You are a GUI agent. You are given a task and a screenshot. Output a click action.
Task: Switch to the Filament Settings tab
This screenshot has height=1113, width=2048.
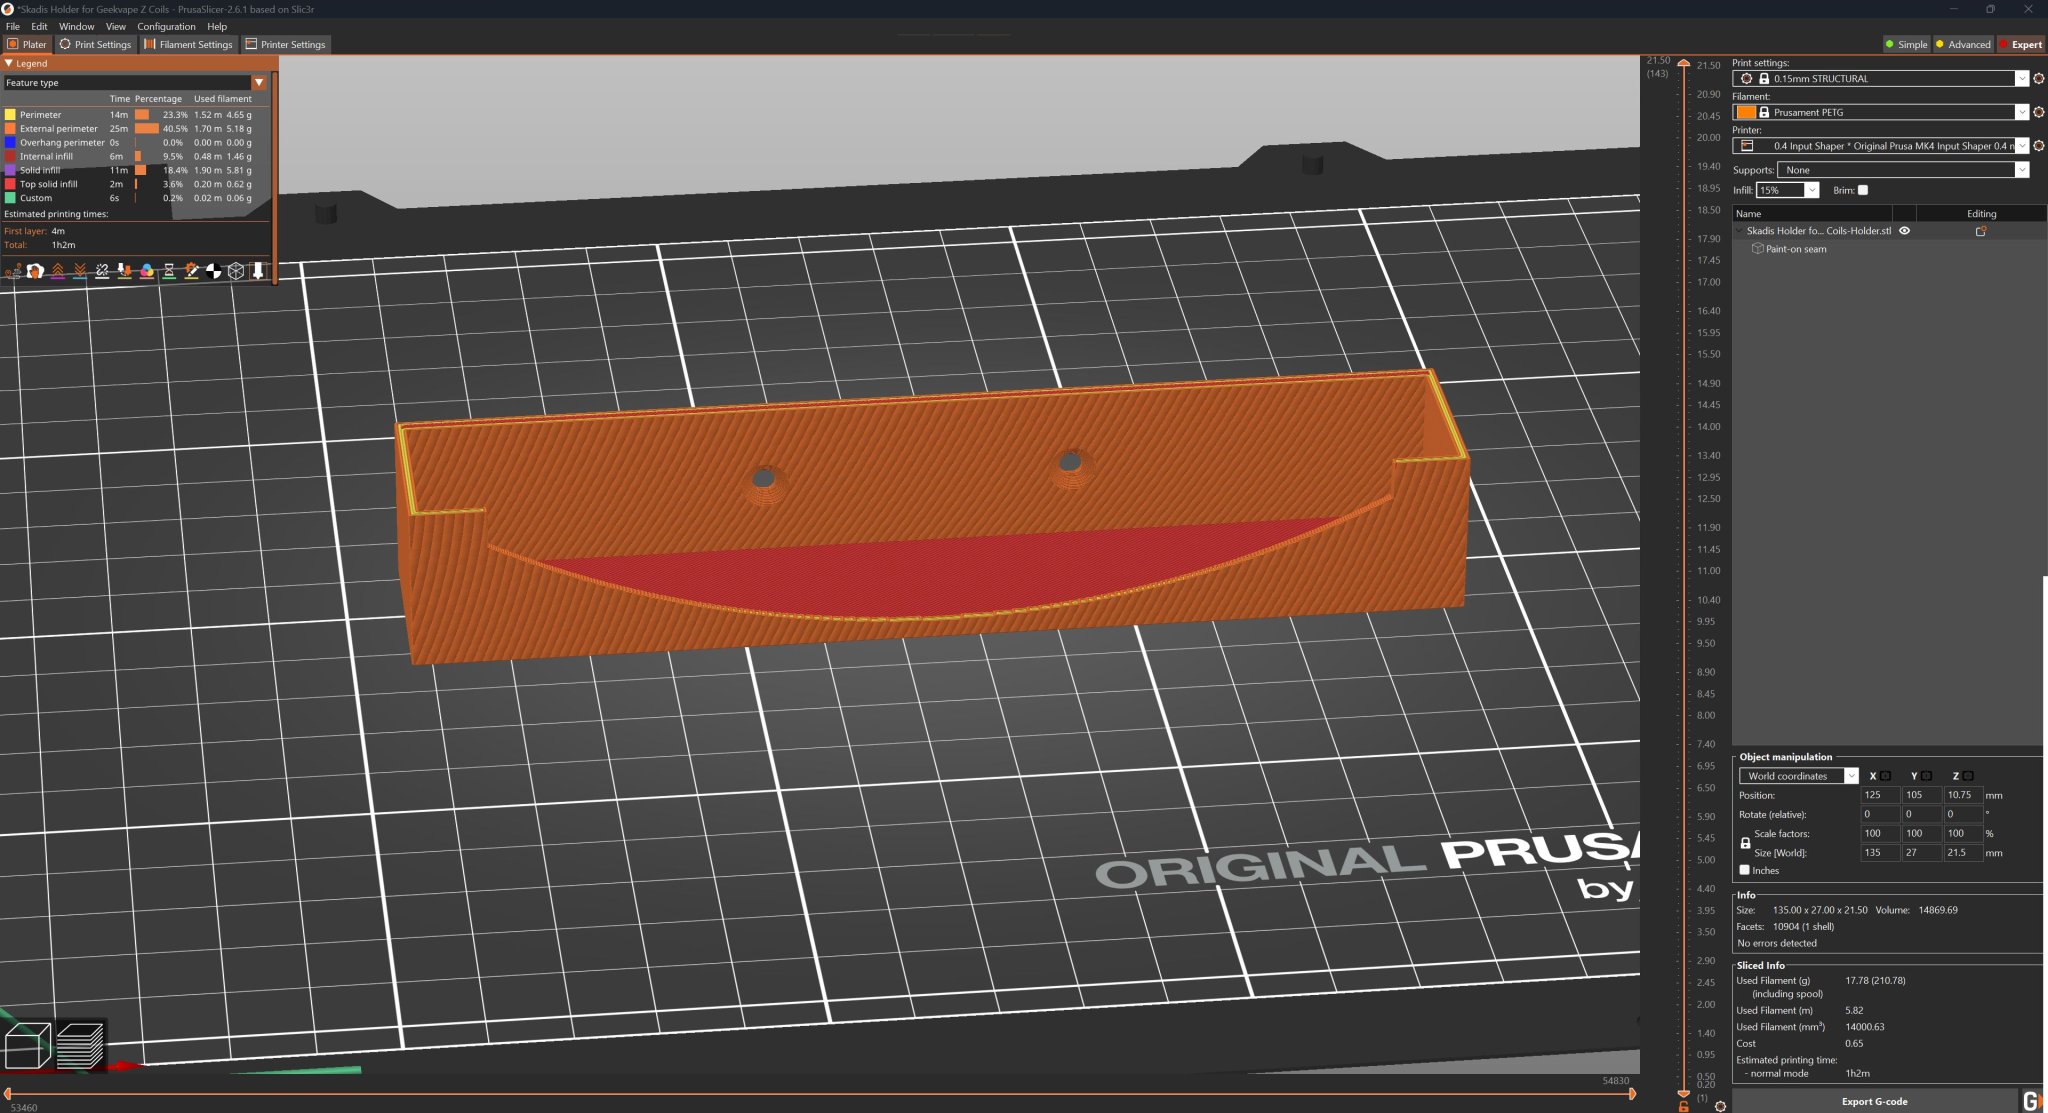[x=188, y=44]
